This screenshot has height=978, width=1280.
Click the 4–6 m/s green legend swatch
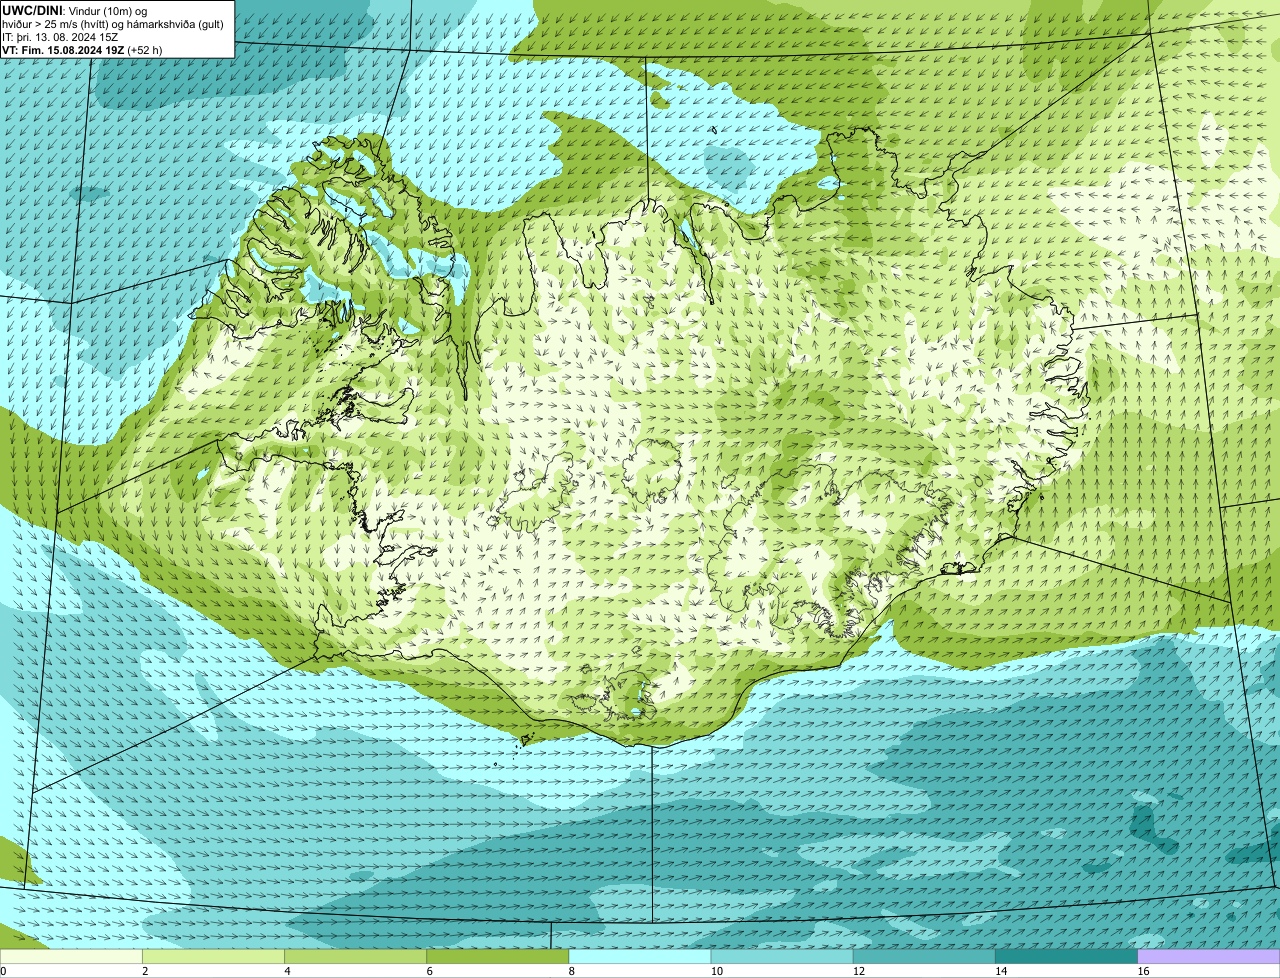pyautogui.click(x=356, y=956)
